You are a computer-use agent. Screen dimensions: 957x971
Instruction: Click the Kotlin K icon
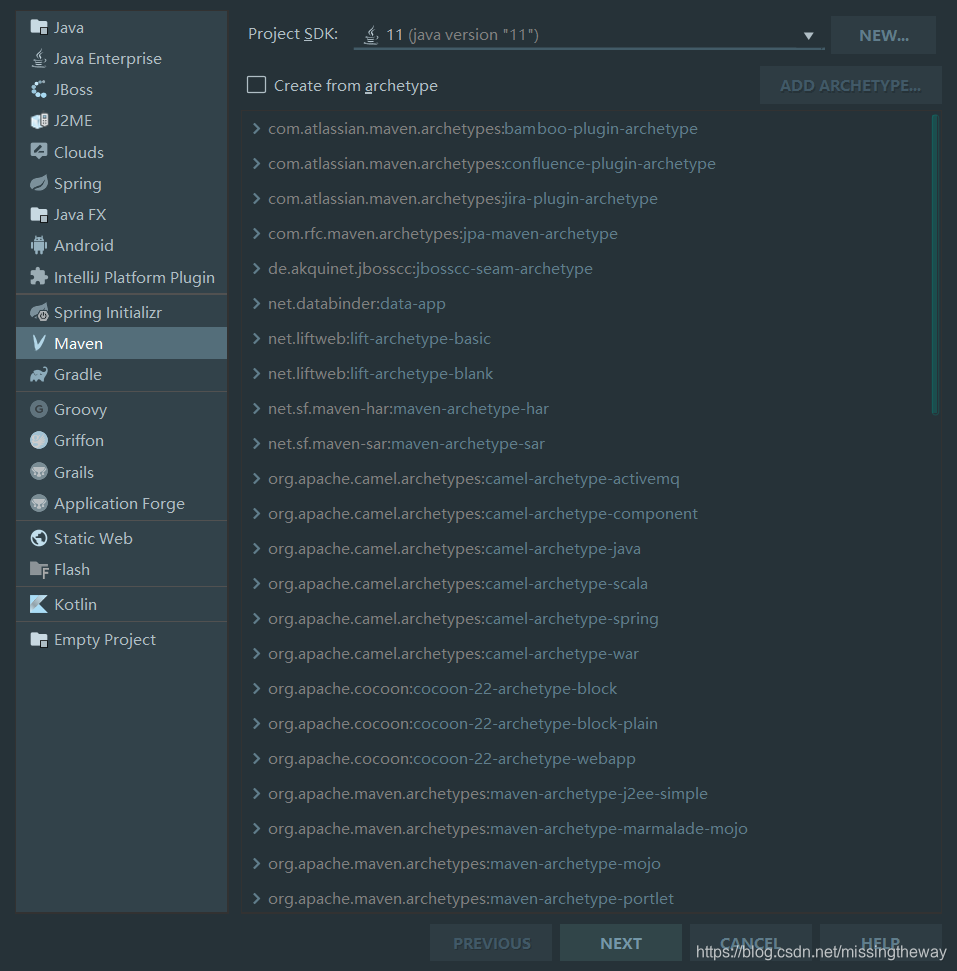[39, 604]
